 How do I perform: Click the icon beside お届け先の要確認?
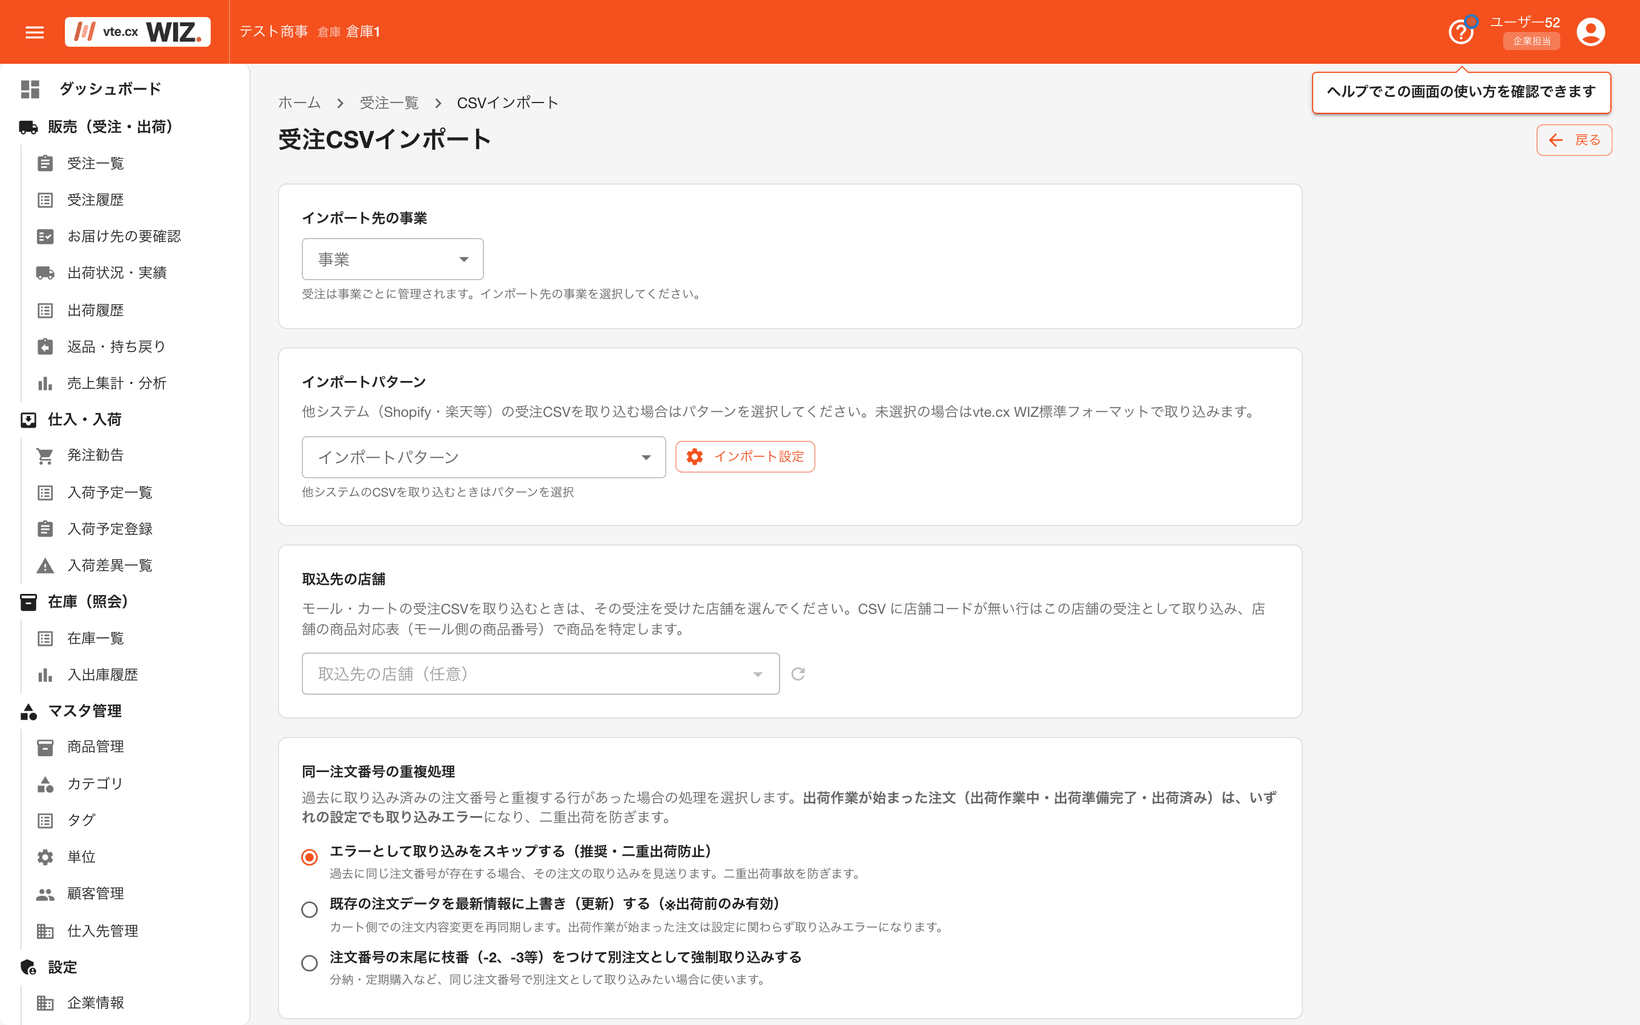(45, 236)
